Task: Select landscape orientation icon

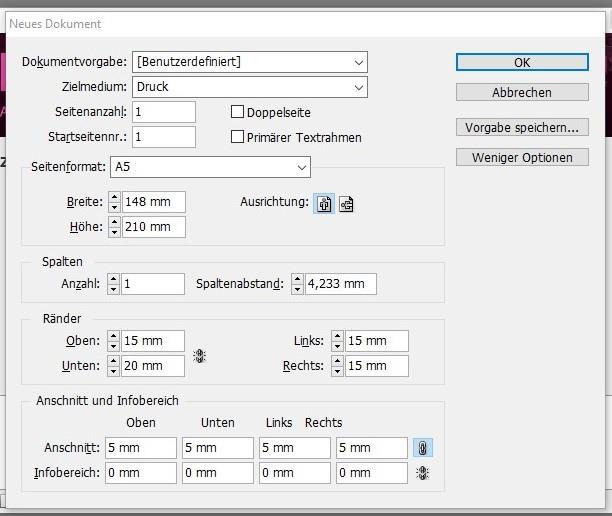Action: 346,204
